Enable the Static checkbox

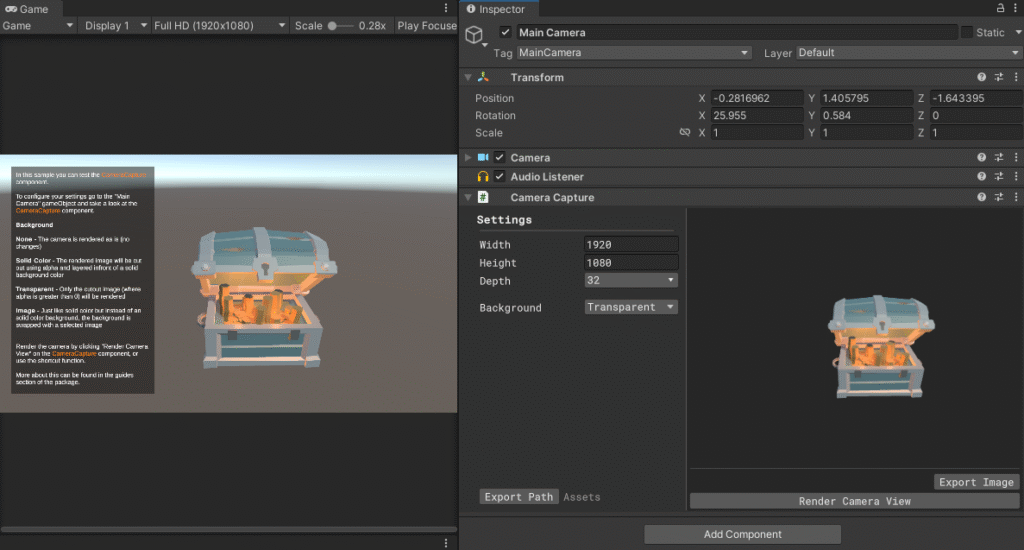click(x=966, y=33)
